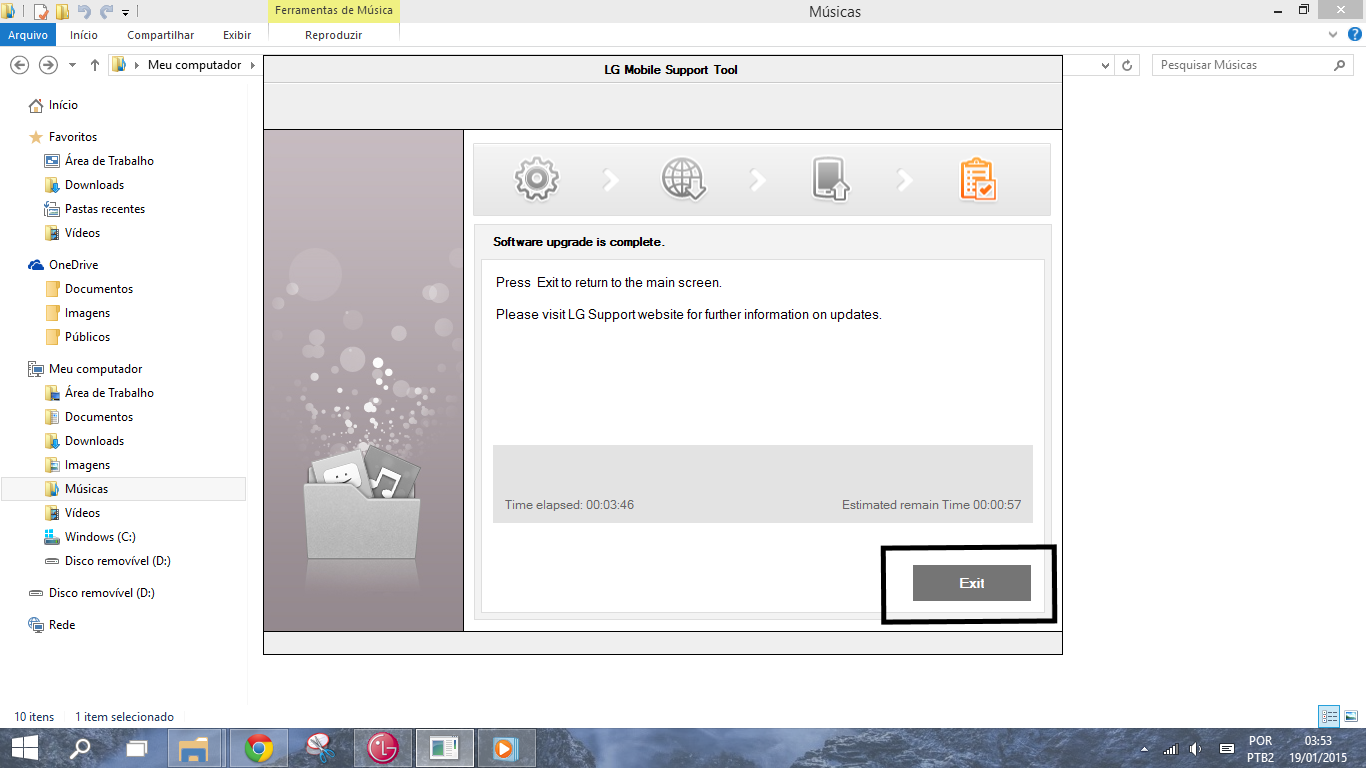The image size is (1366, 768).
Task: Refresh the Explorer folder view
Action: [1127, 65]
